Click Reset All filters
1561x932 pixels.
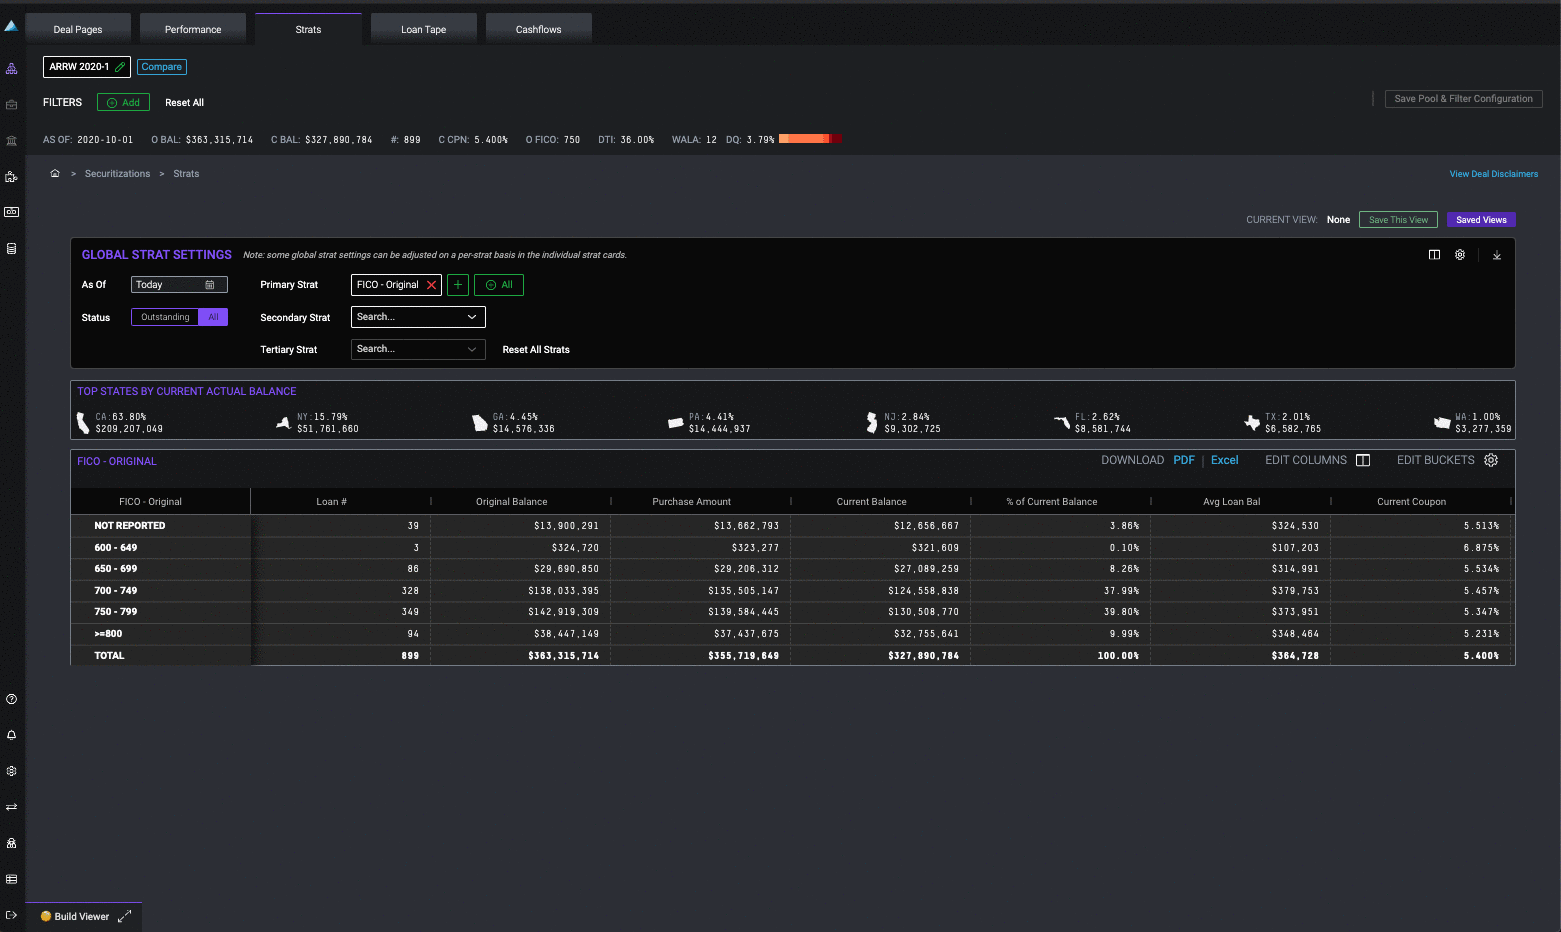point(184,102)
